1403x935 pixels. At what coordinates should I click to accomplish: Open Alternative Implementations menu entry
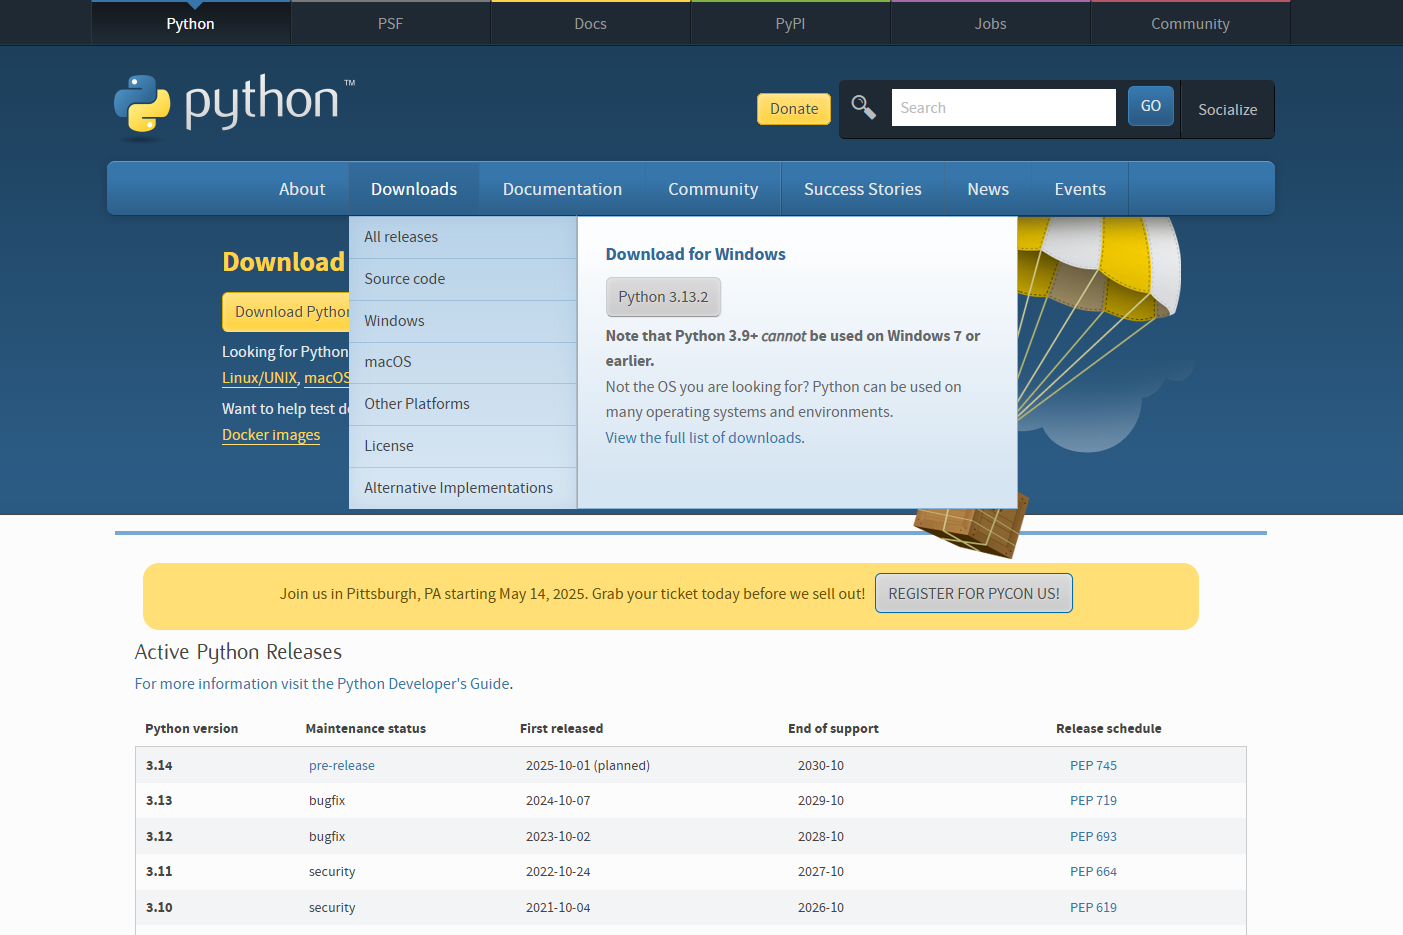pyautogui.click(x=463, y=488)
